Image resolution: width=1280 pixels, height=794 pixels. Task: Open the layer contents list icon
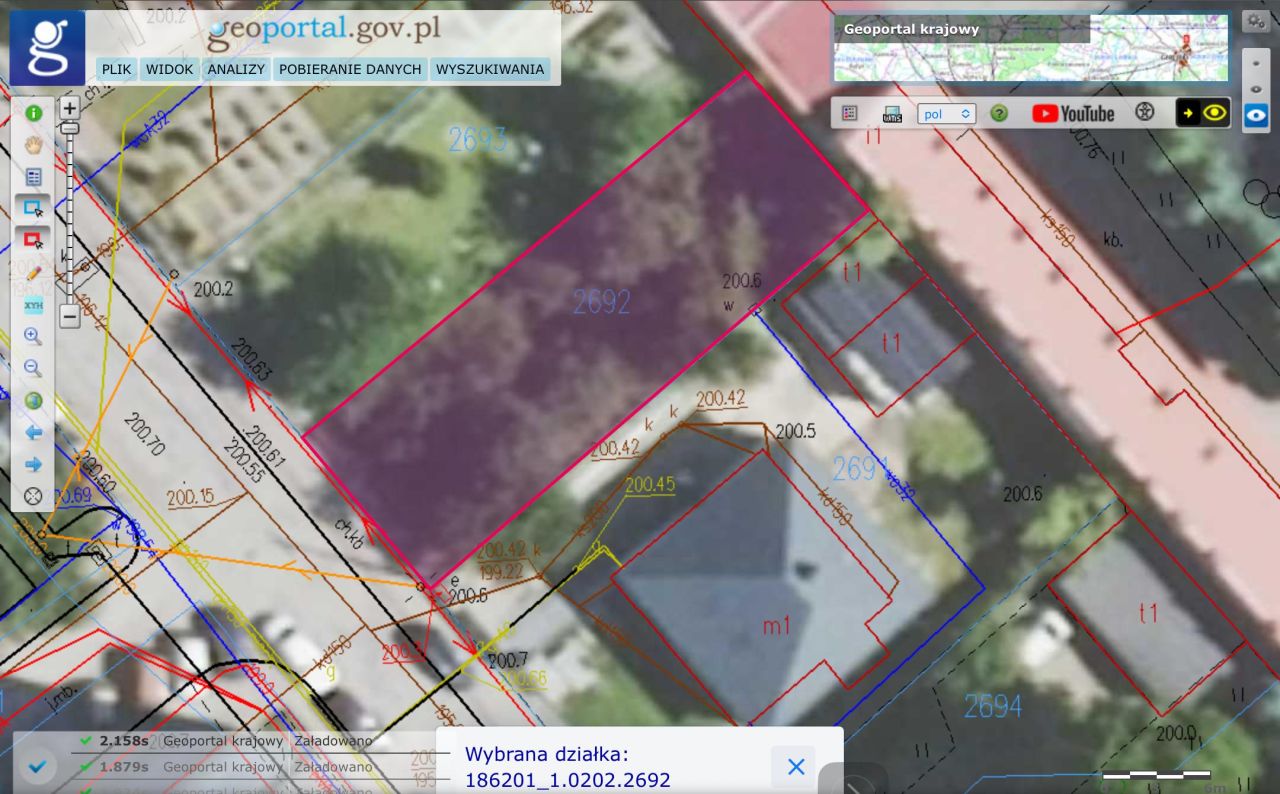tap(849, 113)
